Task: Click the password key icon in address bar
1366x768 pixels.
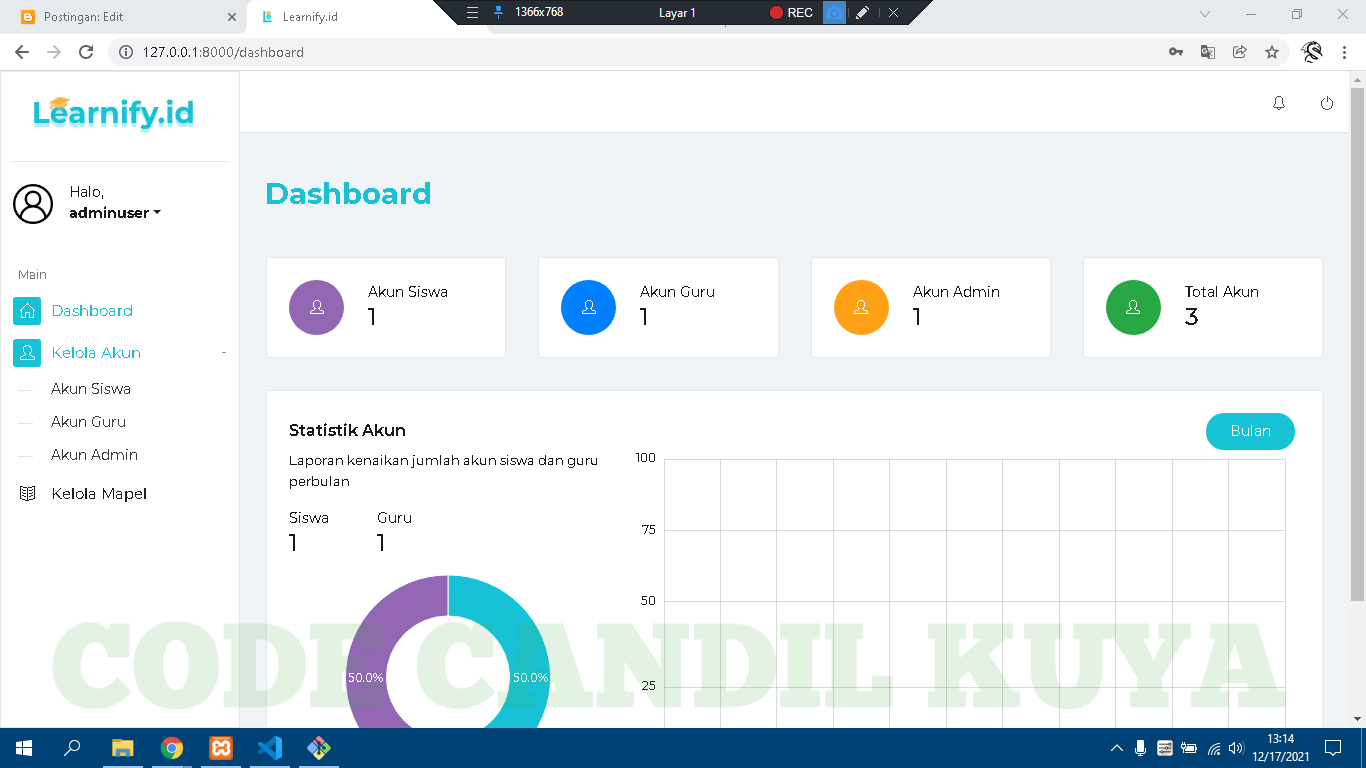Action: [1176, 52]
